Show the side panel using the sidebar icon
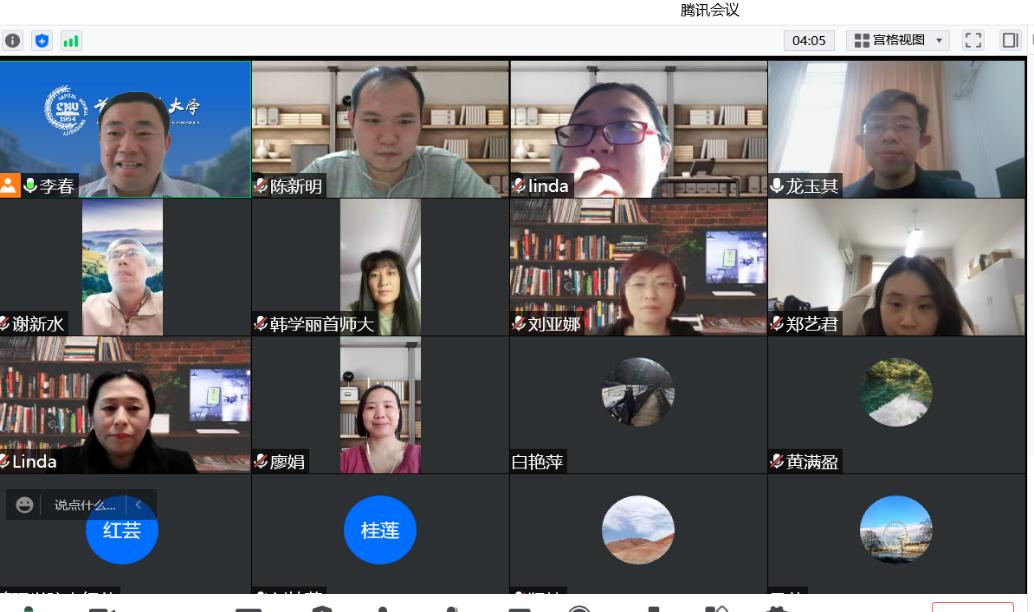The width and height of the screenshot is (1034, 612). click(x=1010, y=41)
